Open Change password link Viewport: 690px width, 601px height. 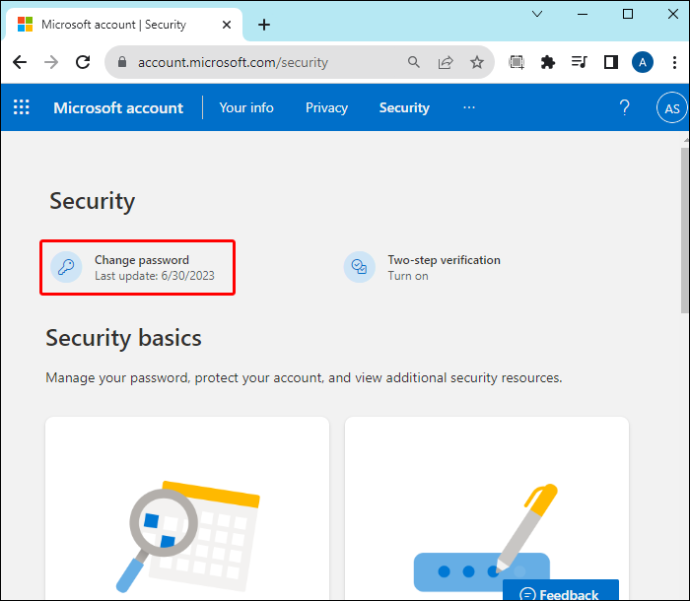(142, 260)
